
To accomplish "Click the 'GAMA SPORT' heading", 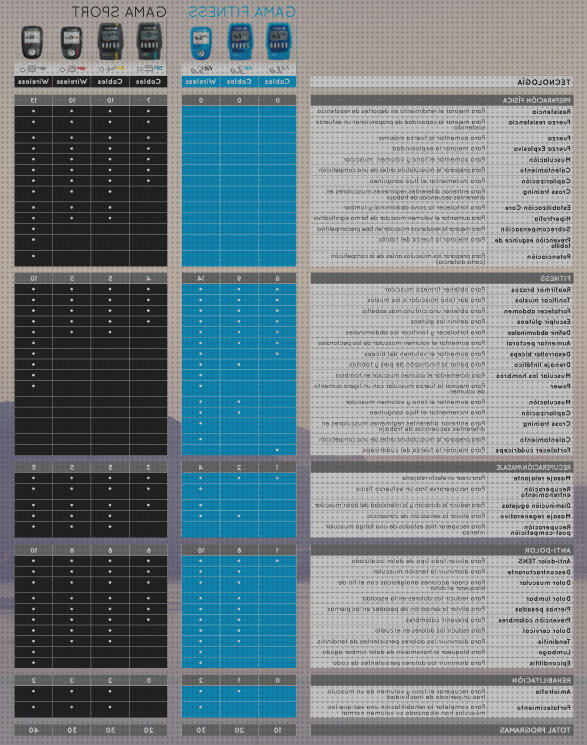I will (x=119, y=12).
